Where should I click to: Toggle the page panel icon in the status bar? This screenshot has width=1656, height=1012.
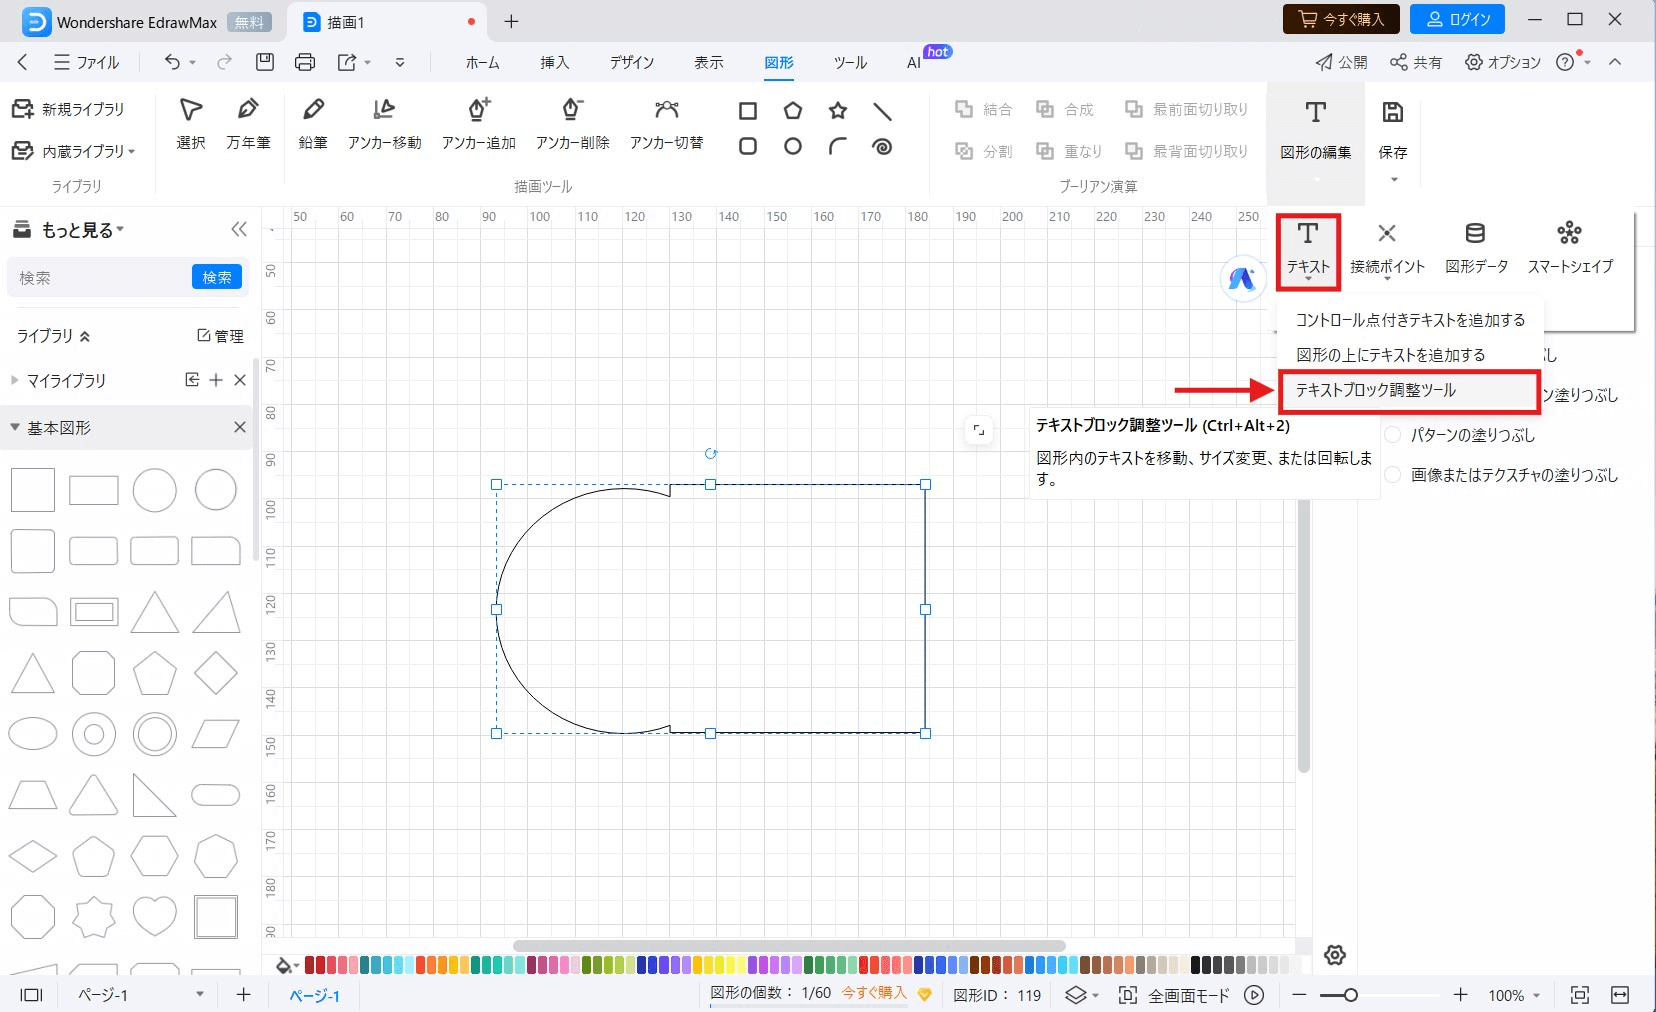tap(32, 995)
